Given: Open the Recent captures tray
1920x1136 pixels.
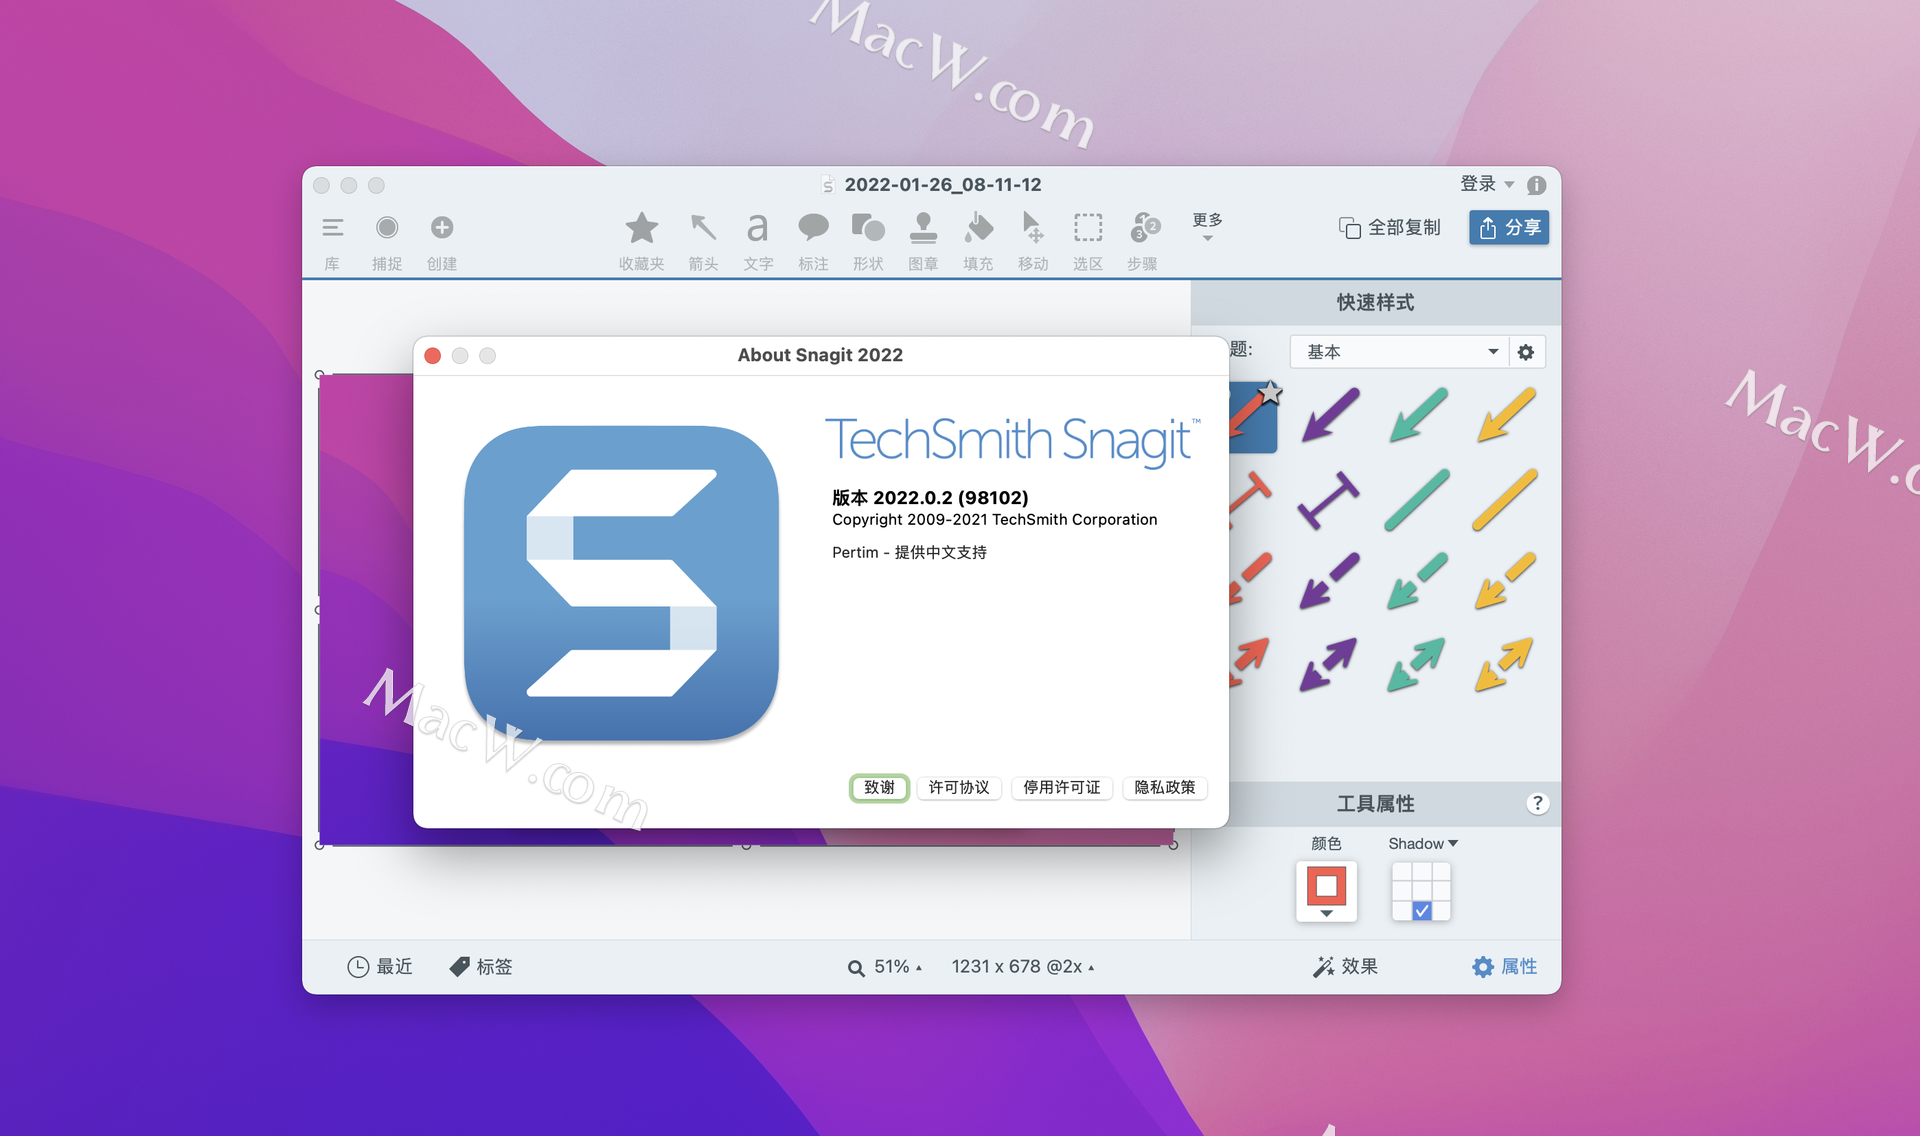Looking at the screenshot, I should [x=380, y=967].
